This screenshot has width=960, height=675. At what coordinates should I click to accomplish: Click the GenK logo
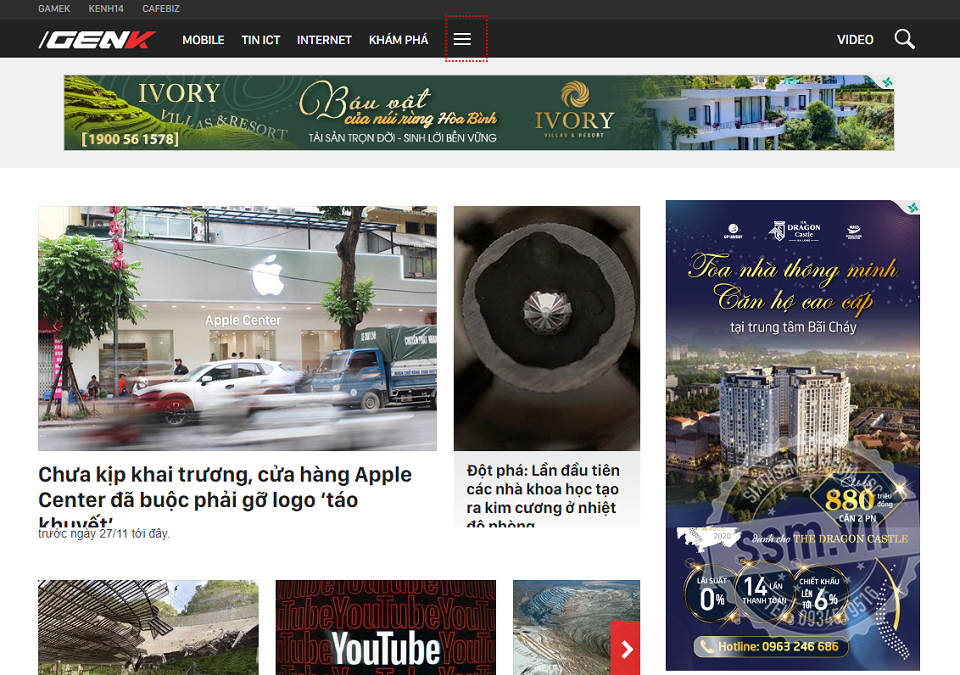pos(97,40)
